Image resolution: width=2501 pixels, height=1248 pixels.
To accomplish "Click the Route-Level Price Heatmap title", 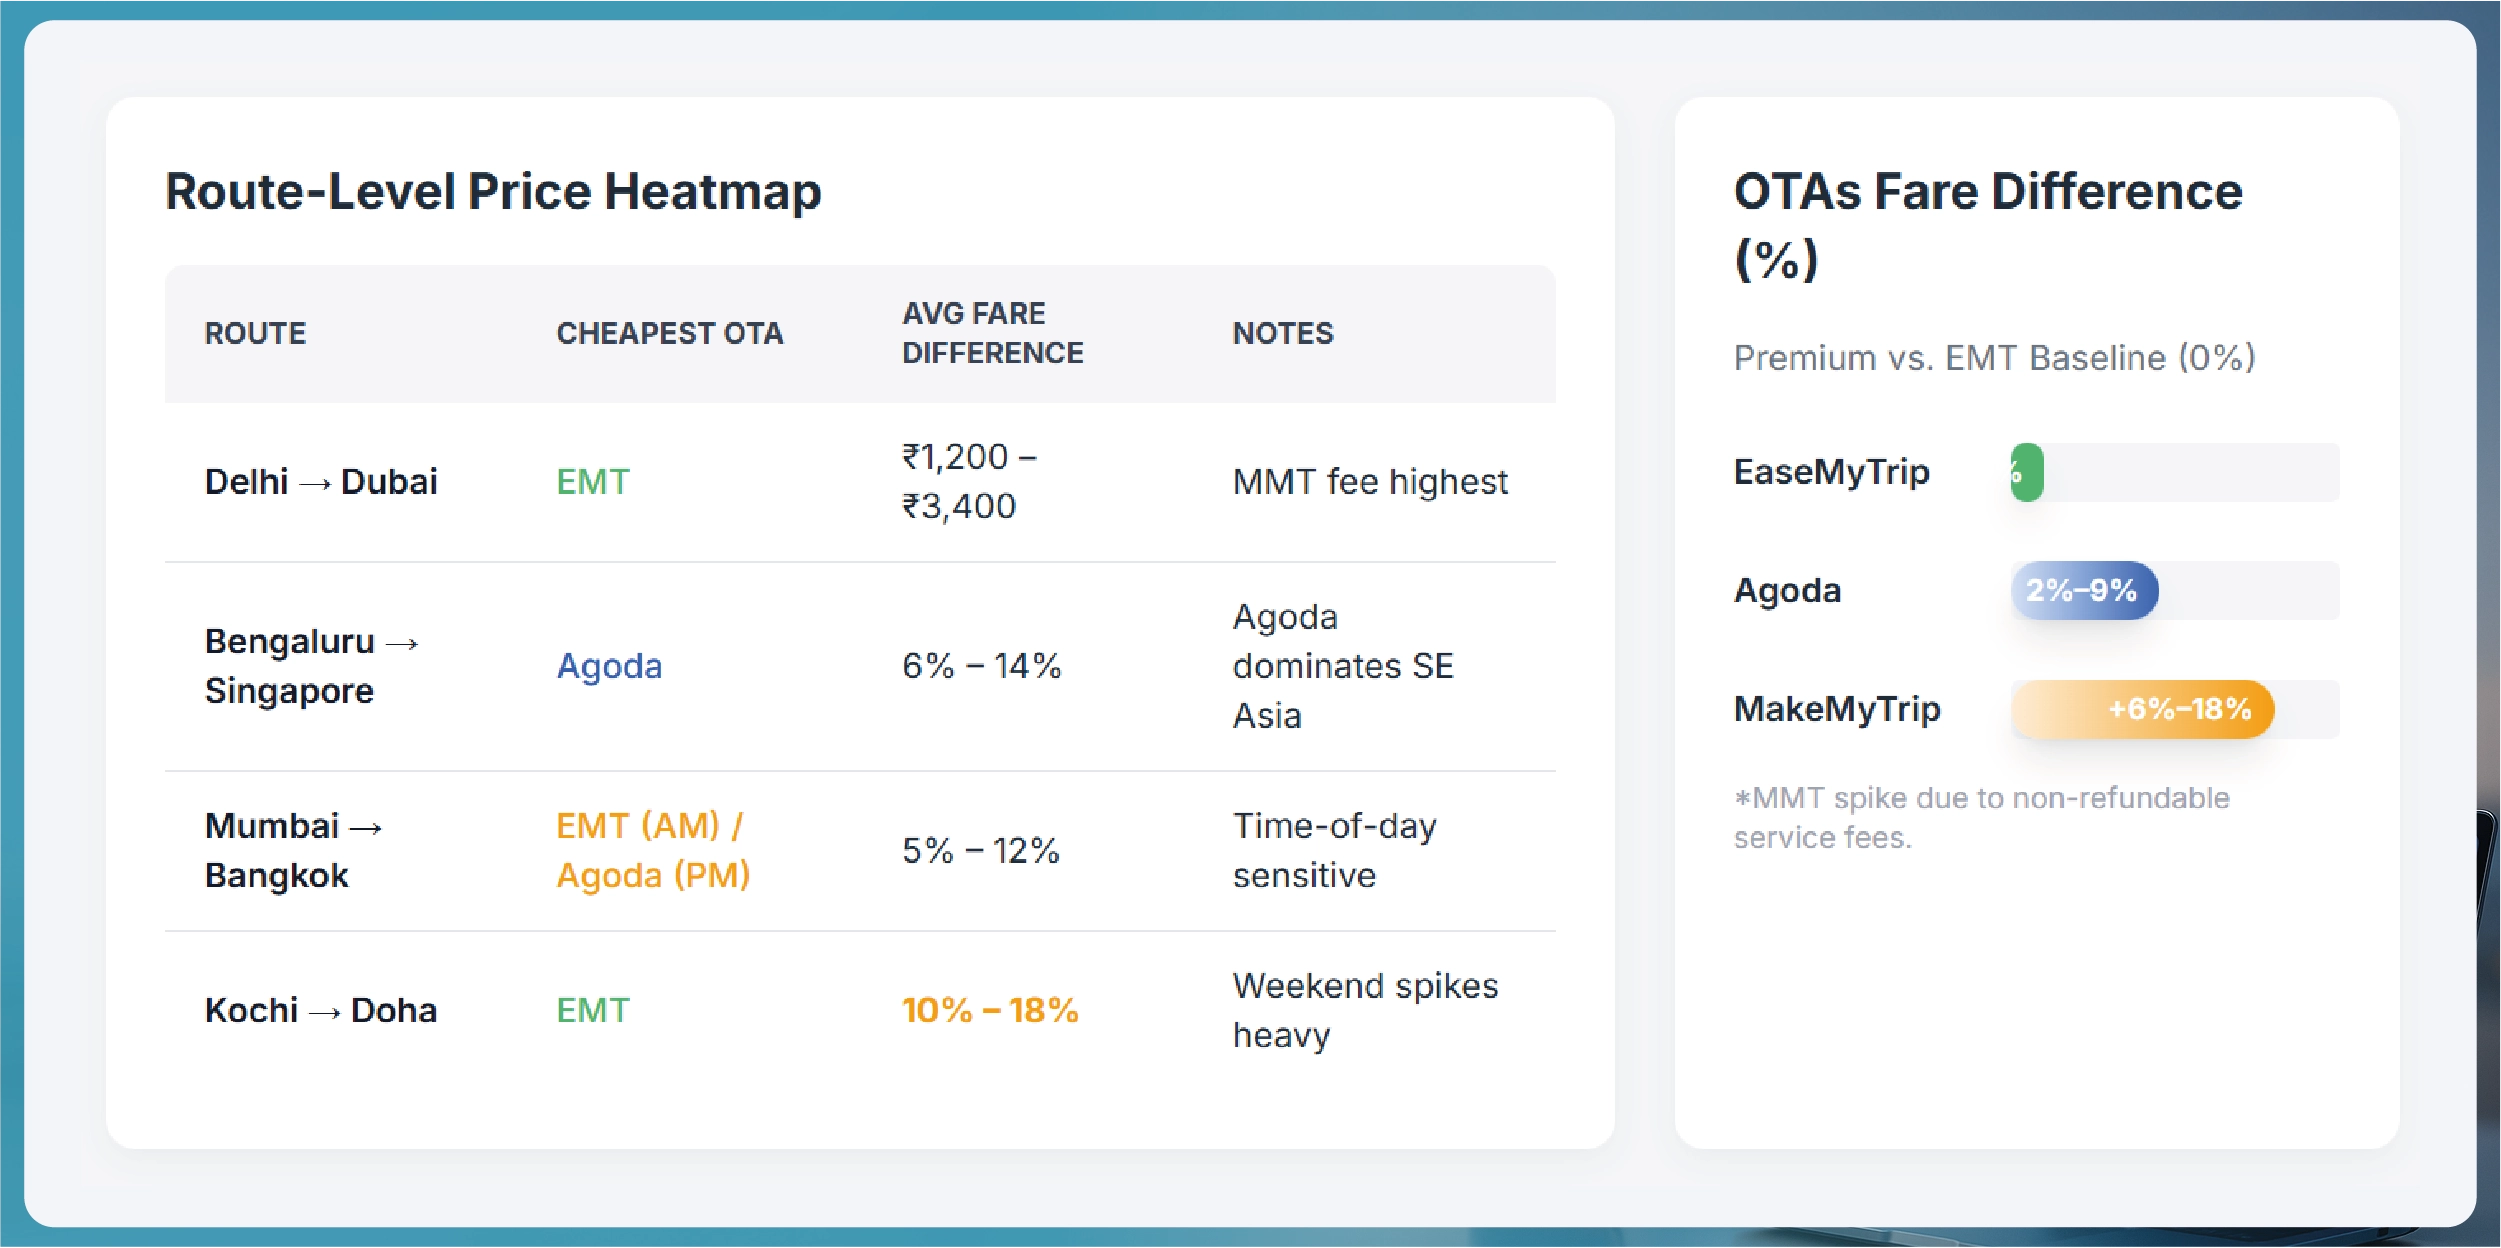I will click(x=493, y=191).
